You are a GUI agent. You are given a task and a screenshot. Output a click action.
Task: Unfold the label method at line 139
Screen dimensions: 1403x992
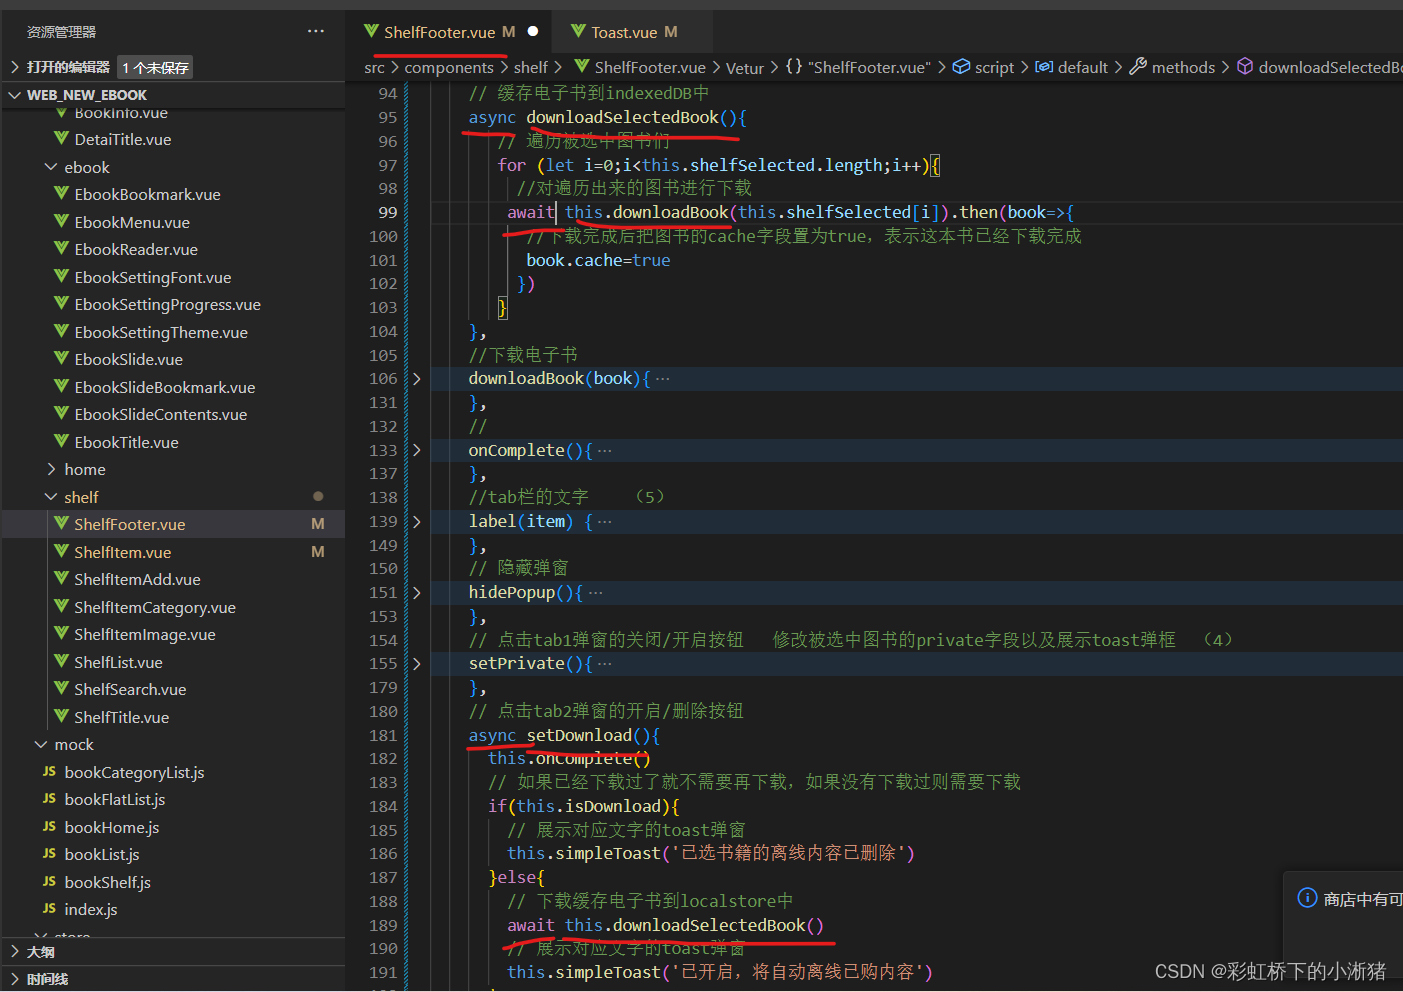[x=417, y=521]
